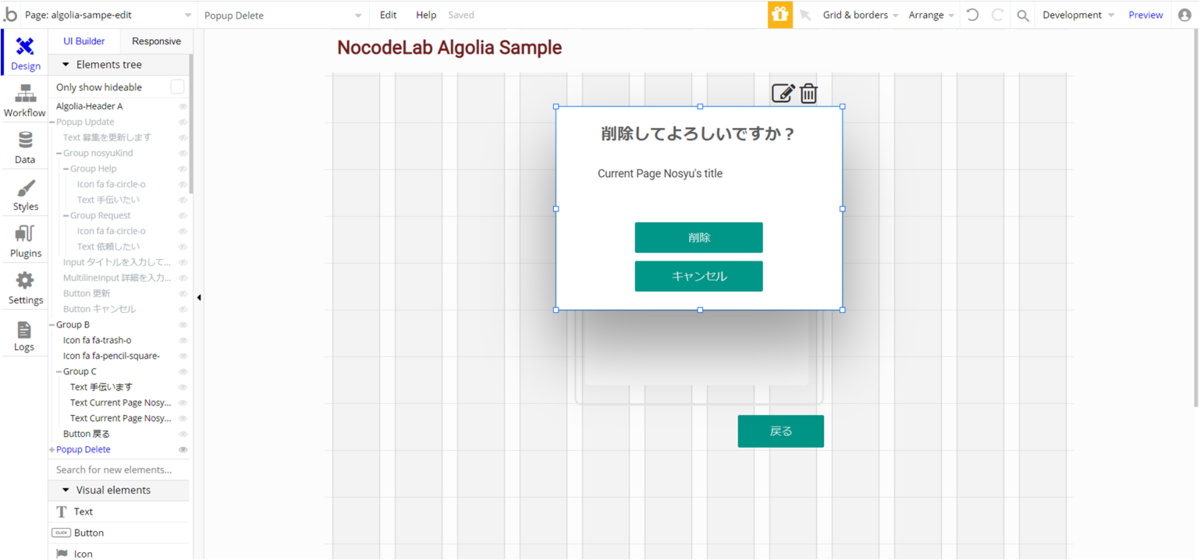This screenshot has width=1200, height=560.
Task: Collapse the left panel with the black arrow
Action: coord(198,297)
